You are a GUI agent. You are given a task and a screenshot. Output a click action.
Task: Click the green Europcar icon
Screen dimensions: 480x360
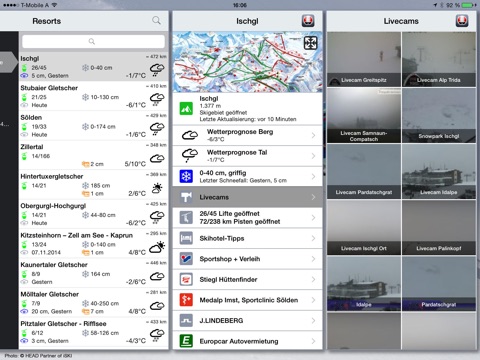tap(186, 341)
